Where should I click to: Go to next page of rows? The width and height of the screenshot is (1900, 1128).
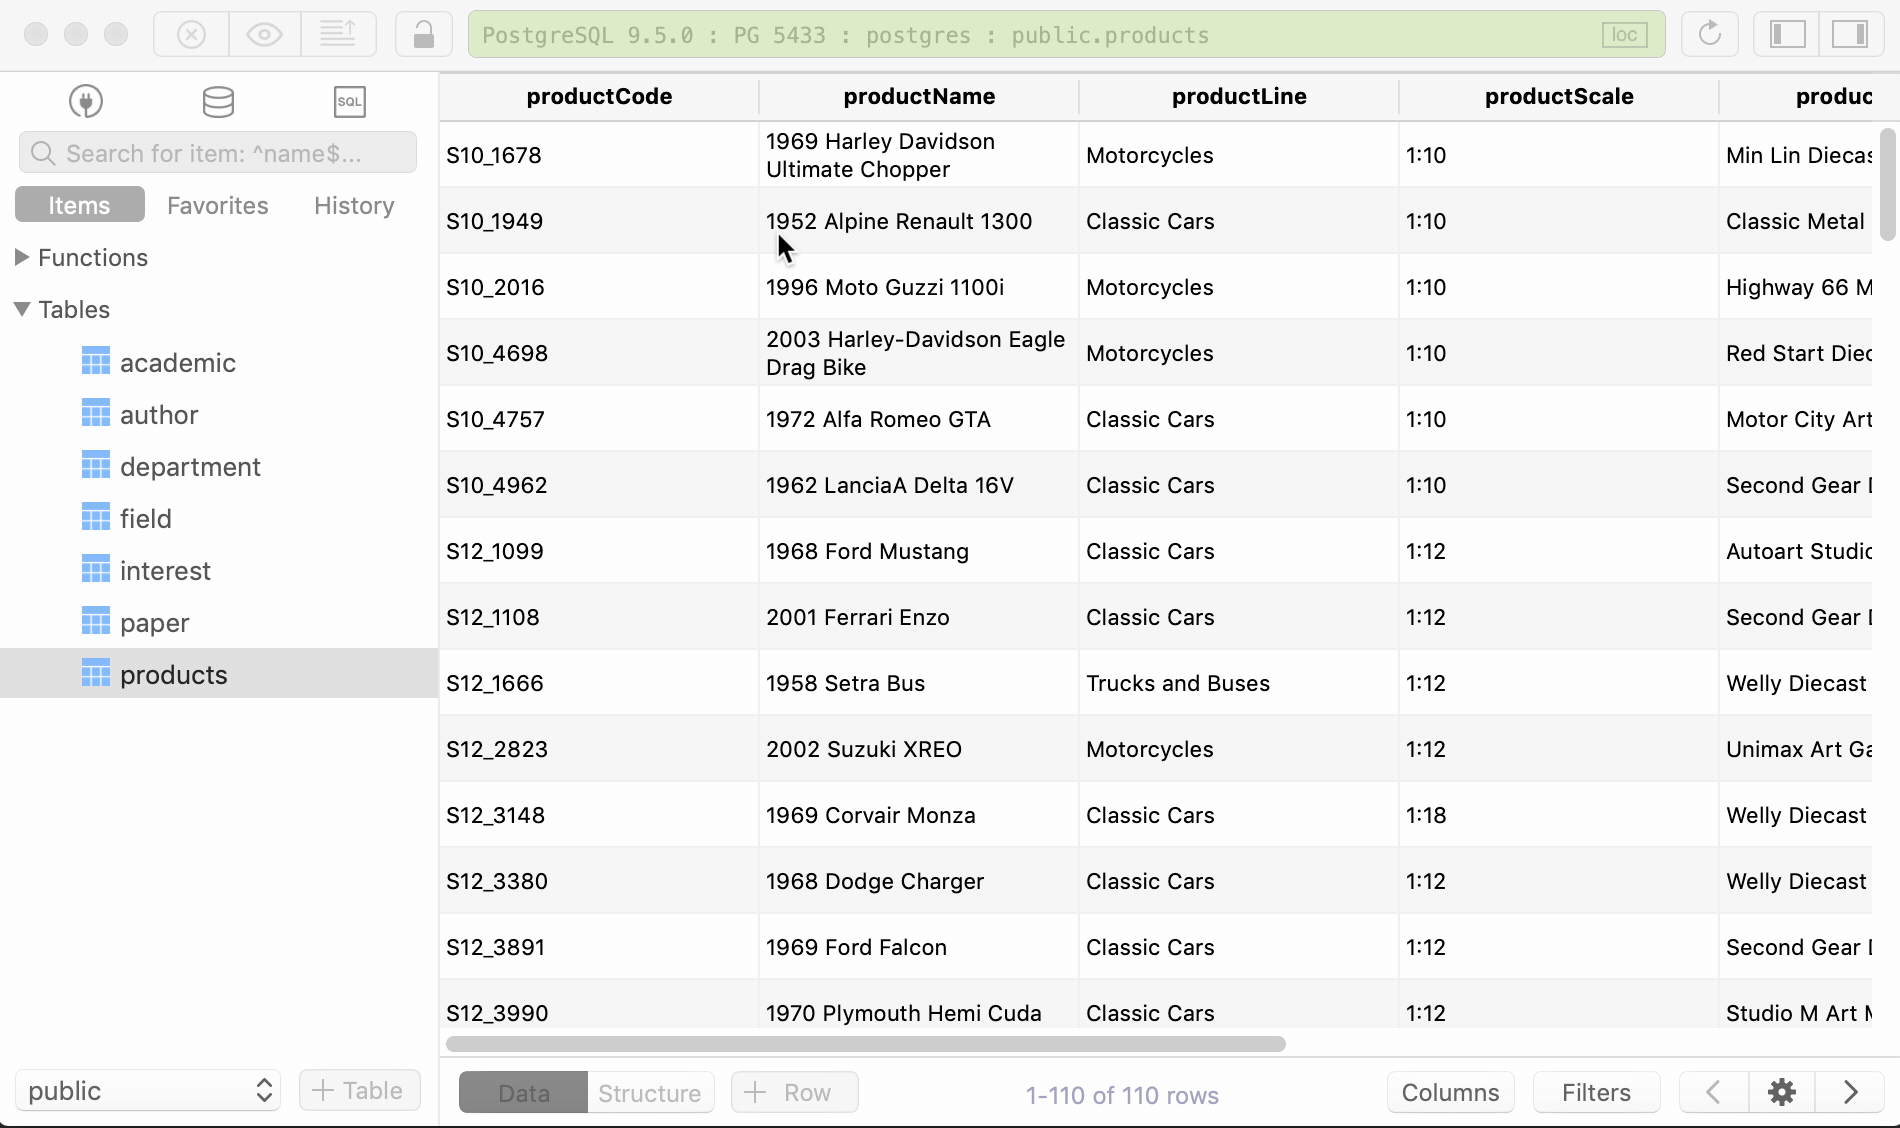click(x=1850, y=1092)
